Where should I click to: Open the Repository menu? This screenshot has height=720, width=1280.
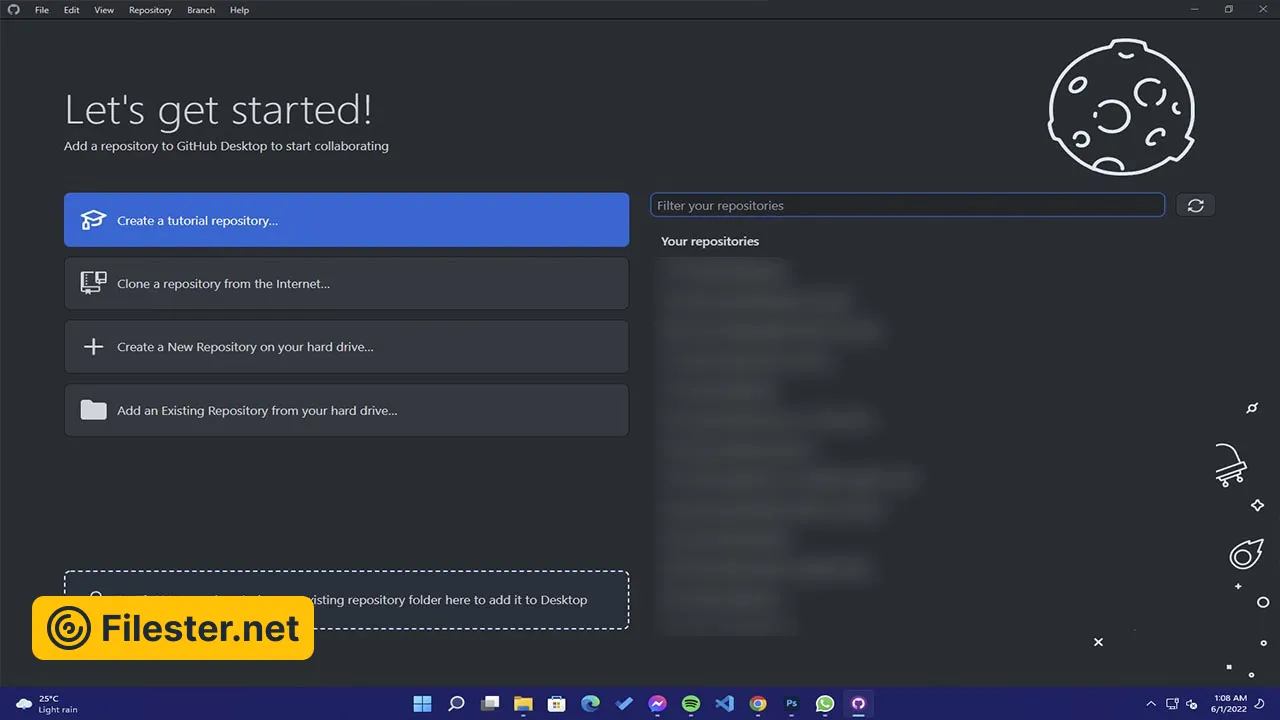[x=150, y=10]
